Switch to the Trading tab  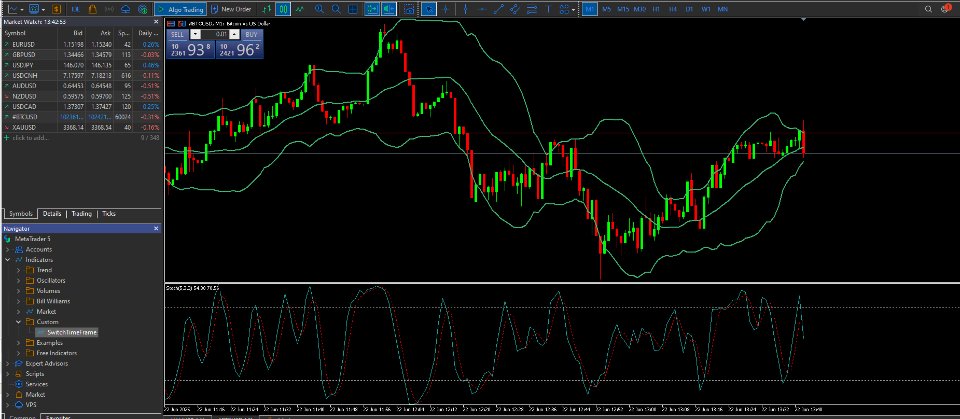[x=81, y=214]
